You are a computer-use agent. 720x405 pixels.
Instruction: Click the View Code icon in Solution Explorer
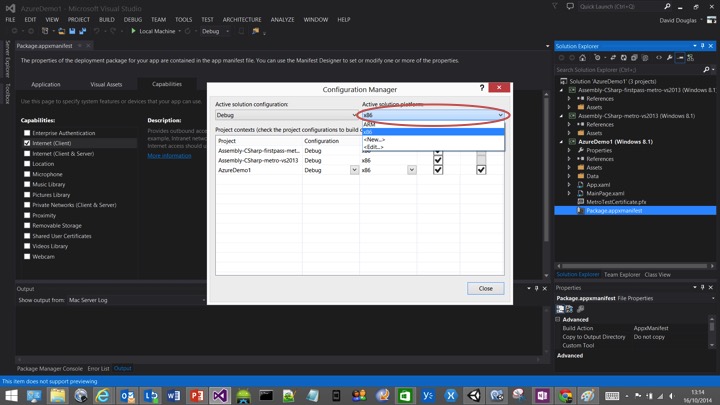tap(659, 58)
